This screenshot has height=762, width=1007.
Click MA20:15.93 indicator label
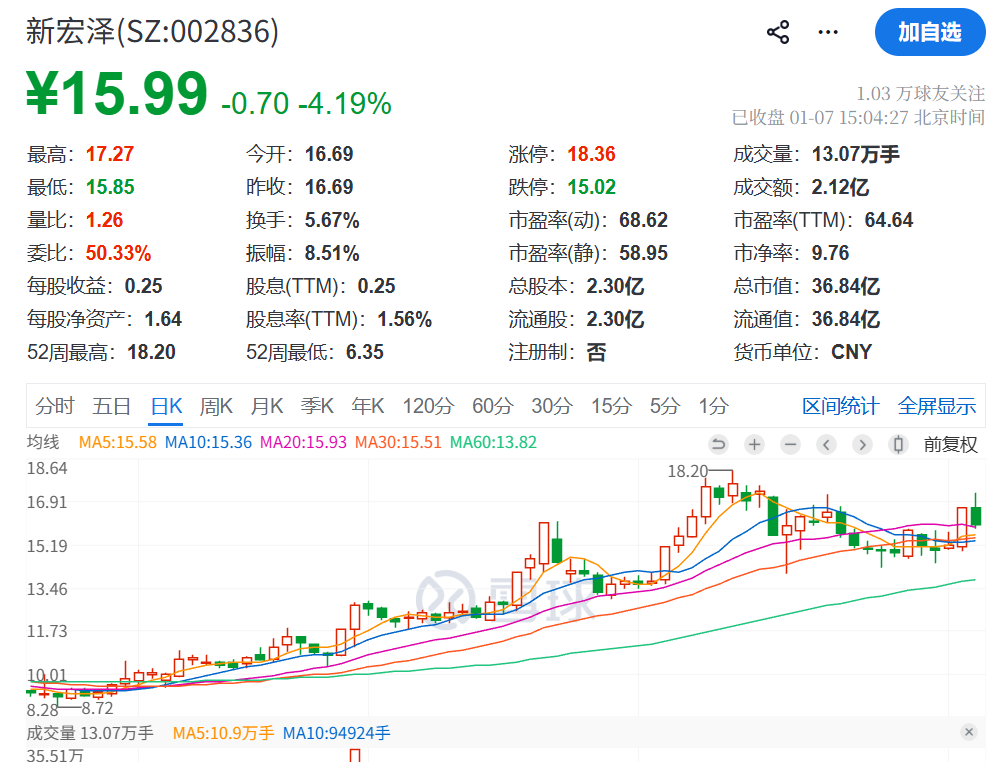[303, 442]
